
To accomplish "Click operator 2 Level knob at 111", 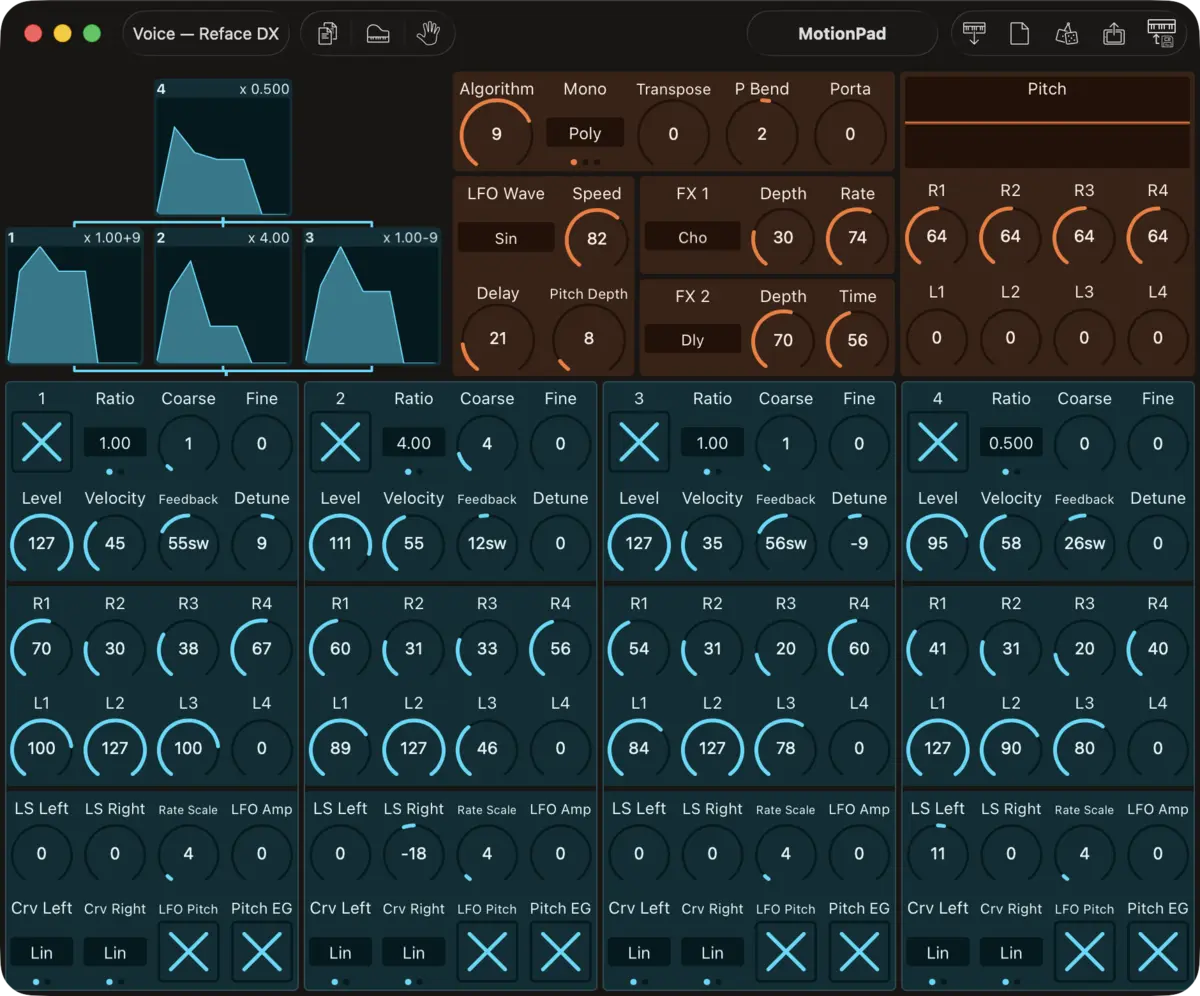I will [340, 544].
